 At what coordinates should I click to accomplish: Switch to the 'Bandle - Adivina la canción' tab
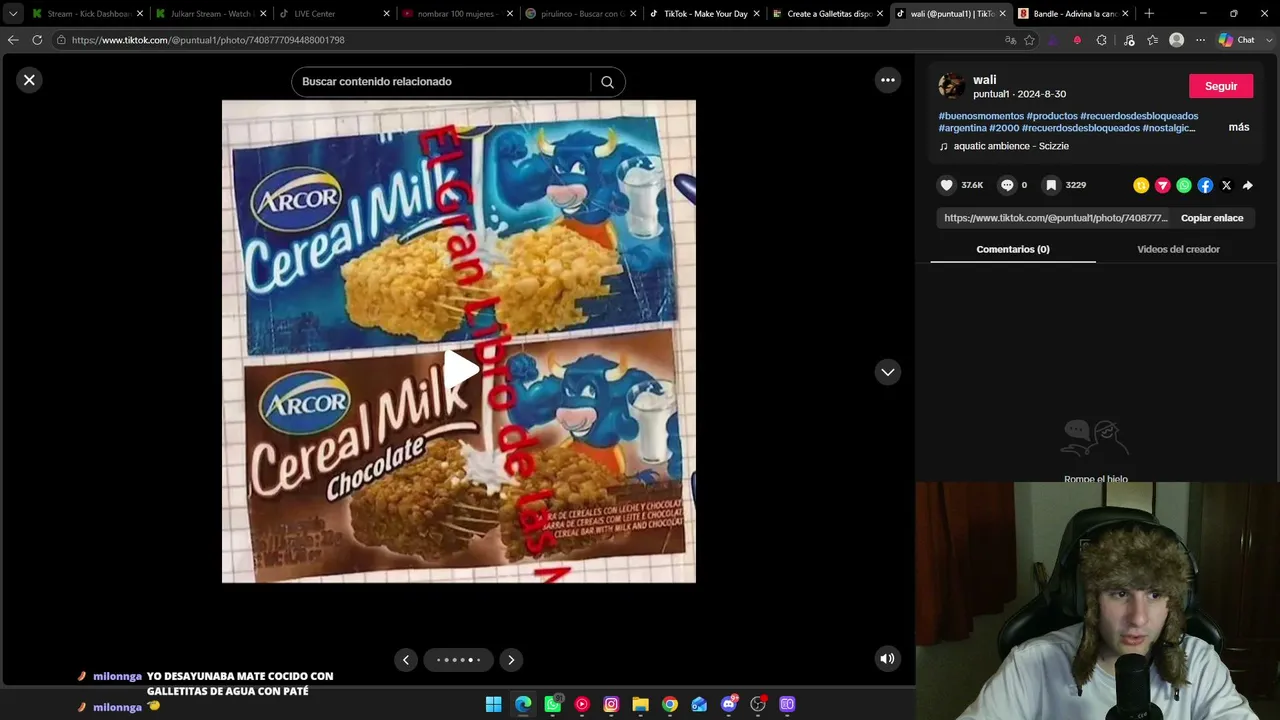coord(1074,14)
